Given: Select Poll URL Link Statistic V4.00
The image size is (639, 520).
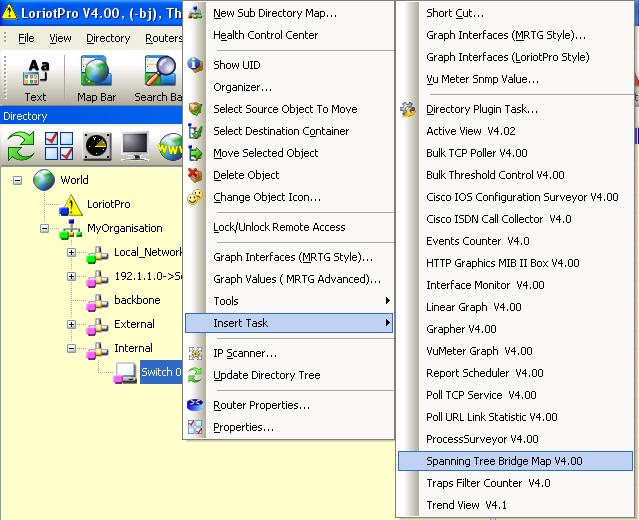Looking at the screenshot, I should [x=515, y=417].
